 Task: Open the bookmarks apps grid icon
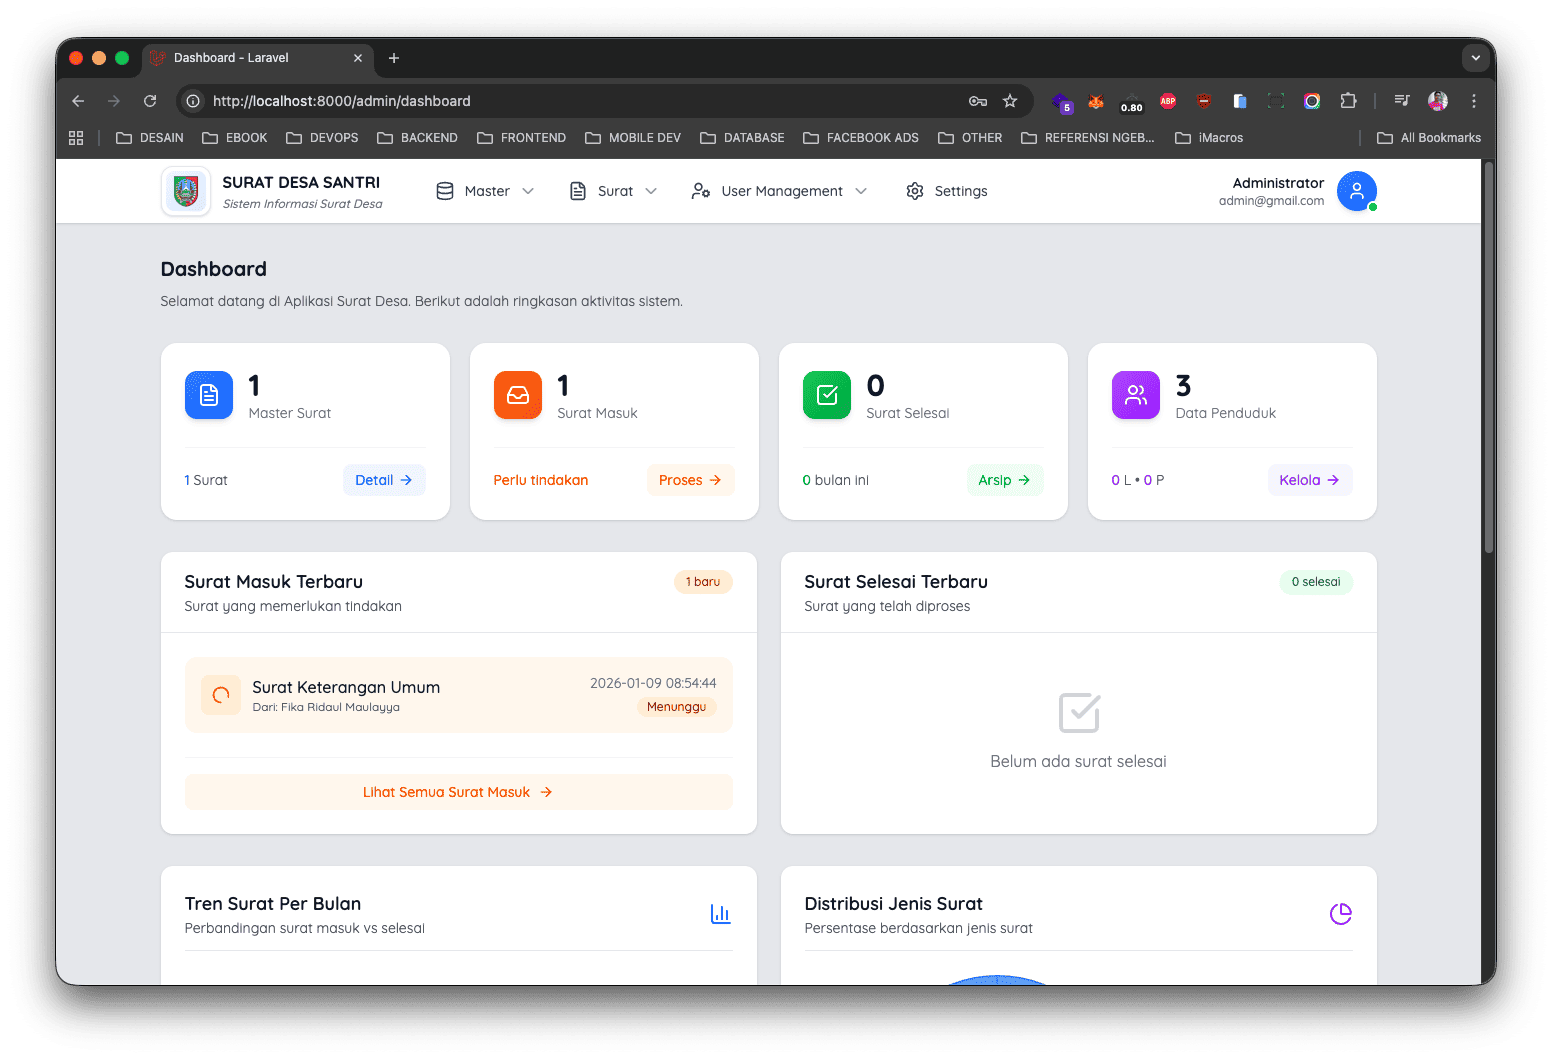pyautogui.click(x=76, y=138)
